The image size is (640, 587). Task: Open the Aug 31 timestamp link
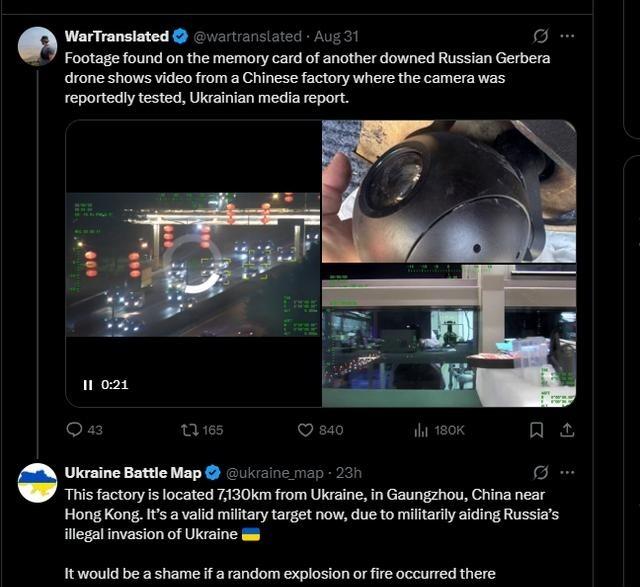pyautogui.click(x=336, y=36)
